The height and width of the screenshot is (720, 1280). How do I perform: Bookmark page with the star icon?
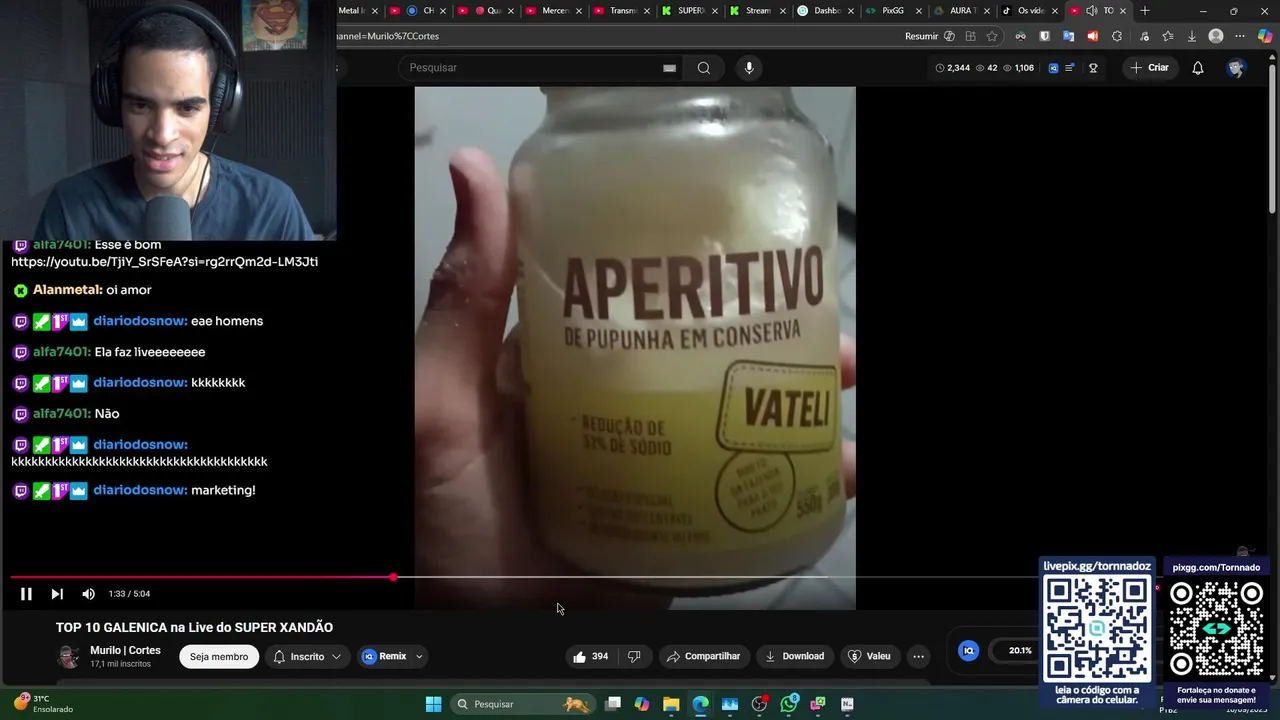tap(992, 37)
